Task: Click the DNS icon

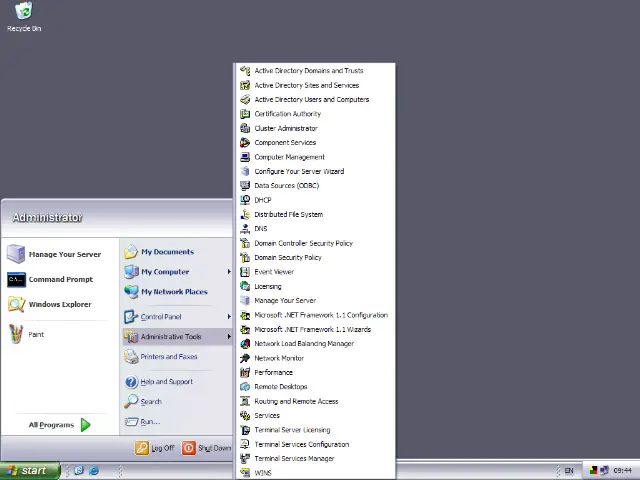Action: 245,229
